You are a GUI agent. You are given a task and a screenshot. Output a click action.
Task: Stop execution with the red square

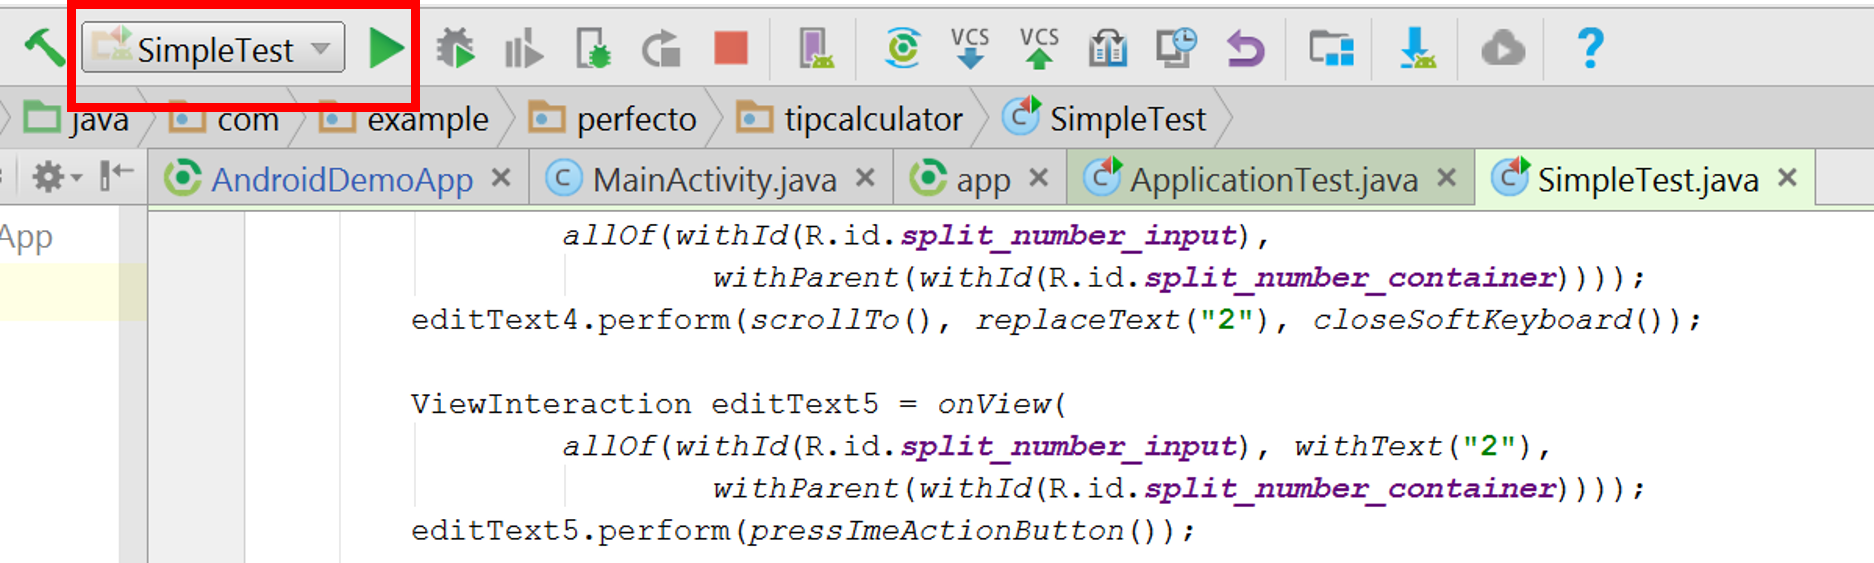[x=731, y=48]
